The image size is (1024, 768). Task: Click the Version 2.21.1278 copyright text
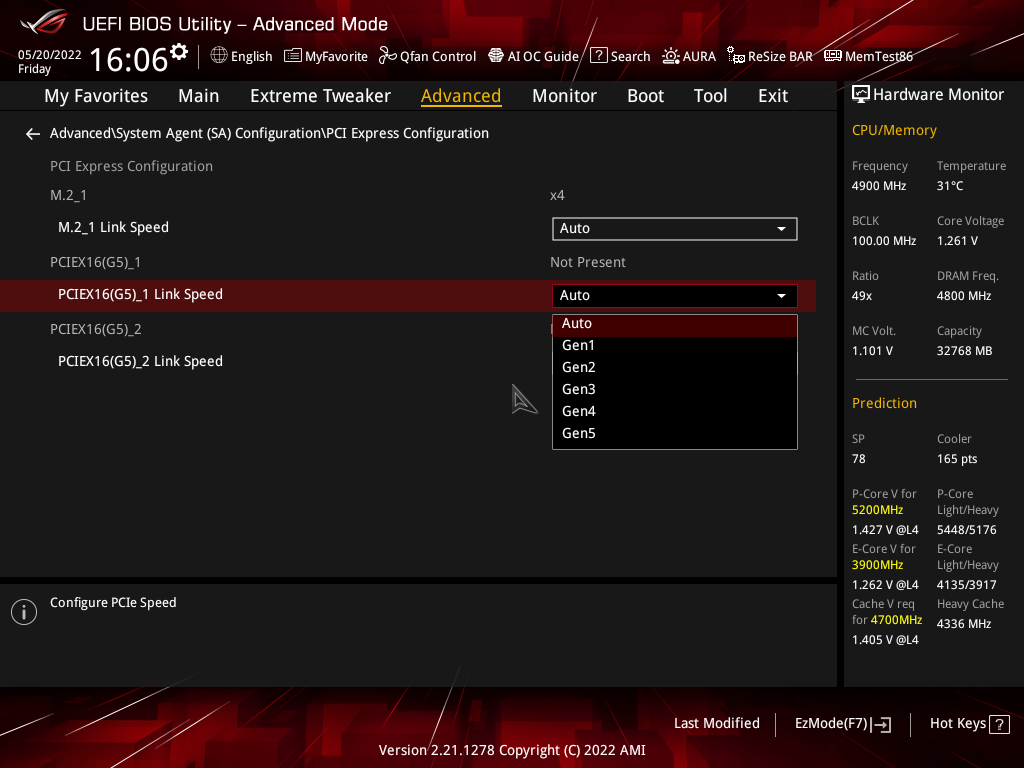click(x=512, y=750)
